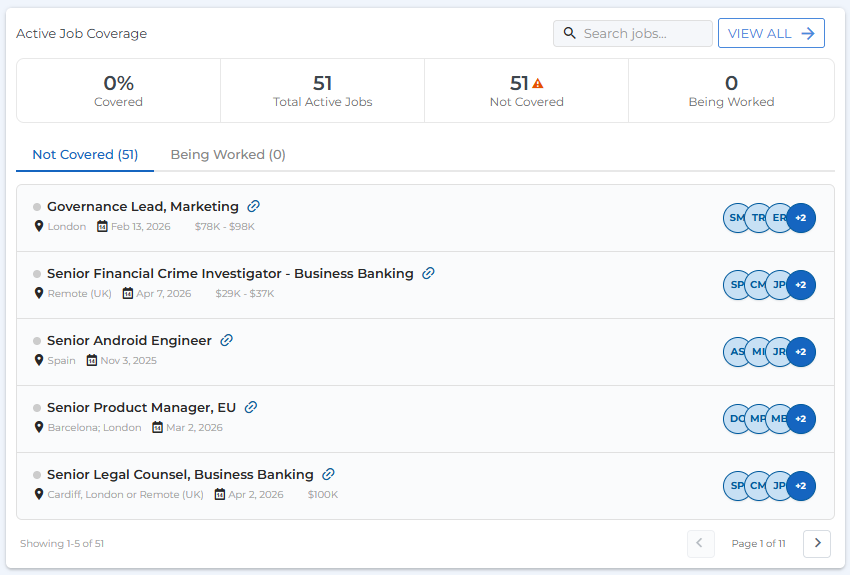Click the Mar 2, 2026 date text
Screen dimensions: 850x575
point(194,428)
